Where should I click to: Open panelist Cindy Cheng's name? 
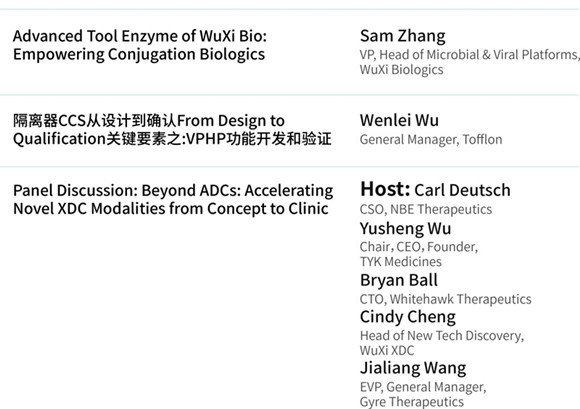pyautogui.click(x=408, y=317)
